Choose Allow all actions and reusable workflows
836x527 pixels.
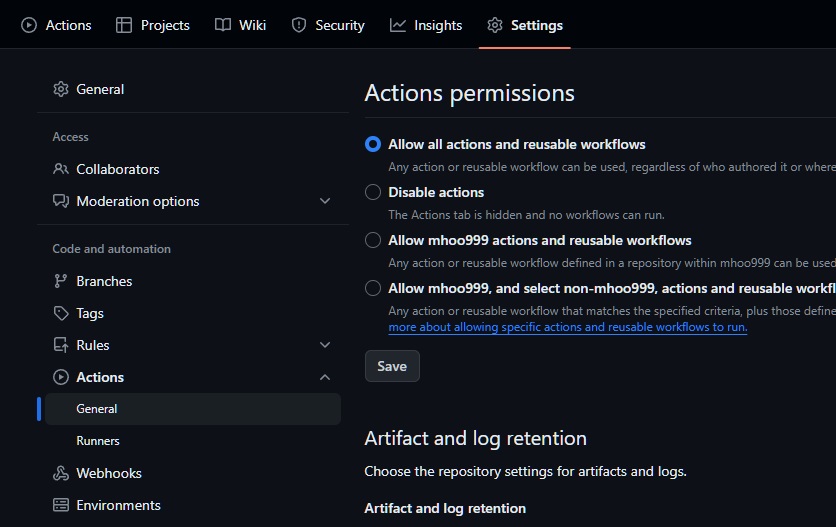pos(373,144)
